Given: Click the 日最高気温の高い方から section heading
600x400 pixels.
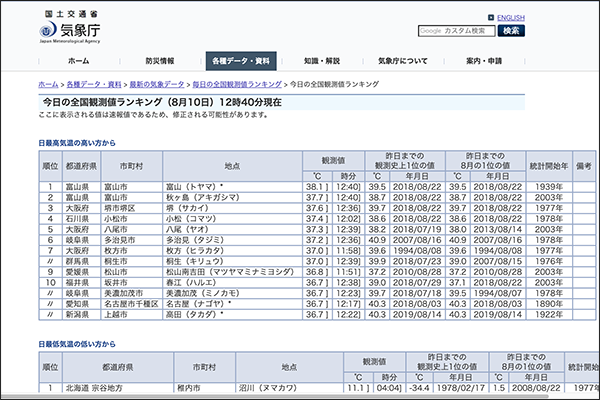Looking at the screenshot, I should pyautogui.click(x=78, y=143).
